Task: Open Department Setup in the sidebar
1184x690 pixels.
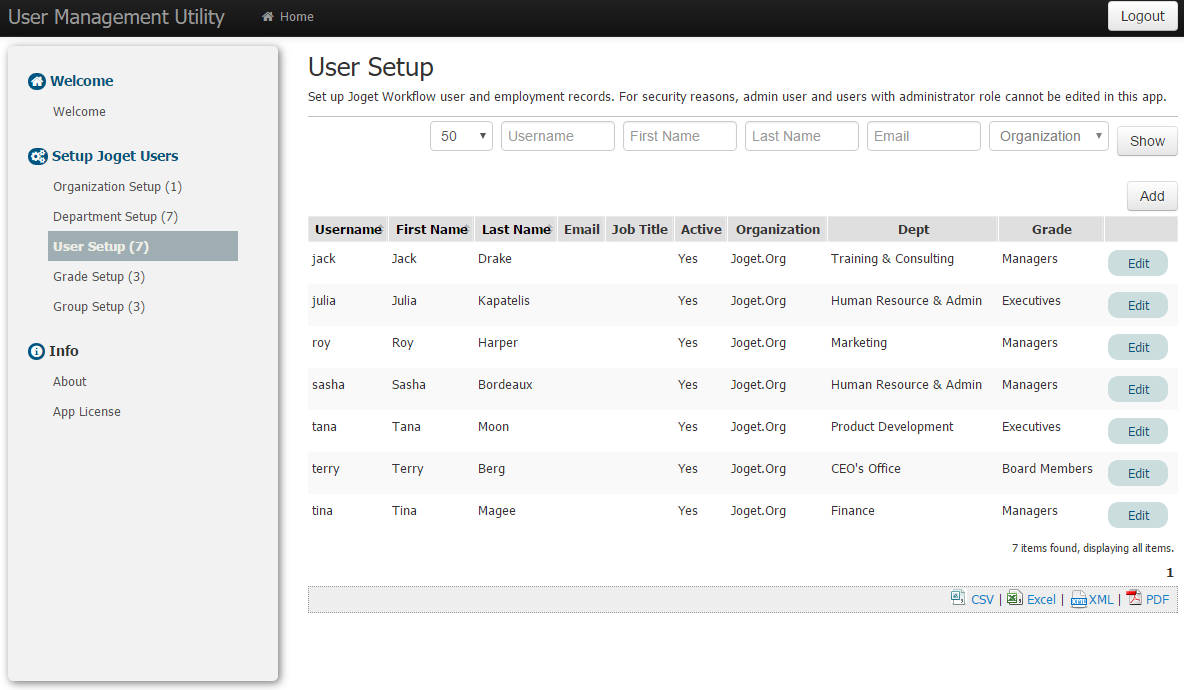Action: tap(115, 217)
